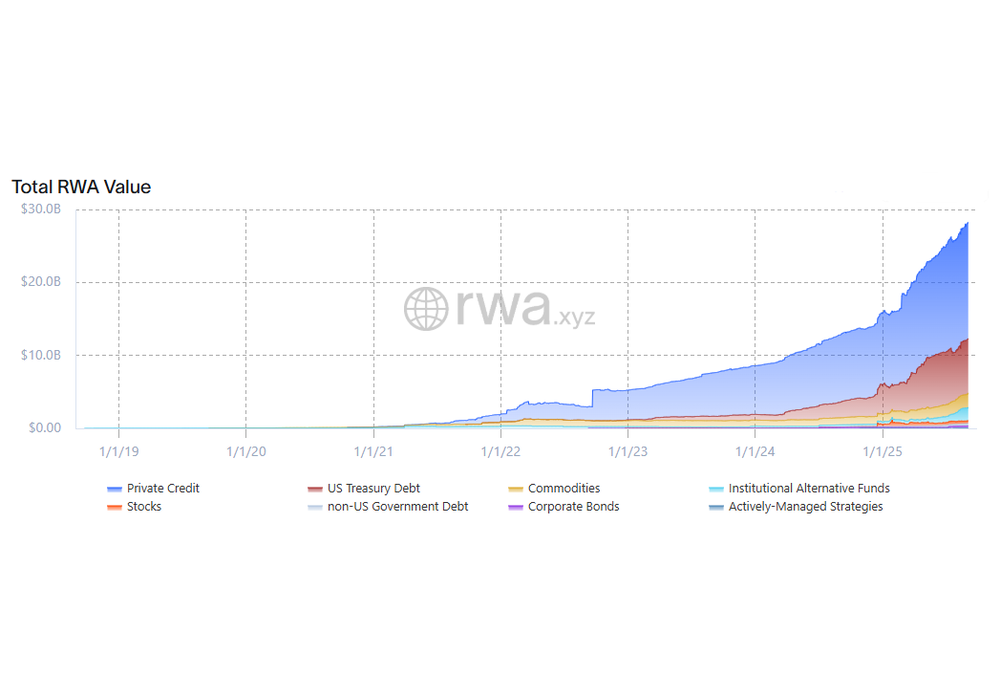
Task: Click the 1/1/19 x-axis date label
Action: tap(119, 451)
